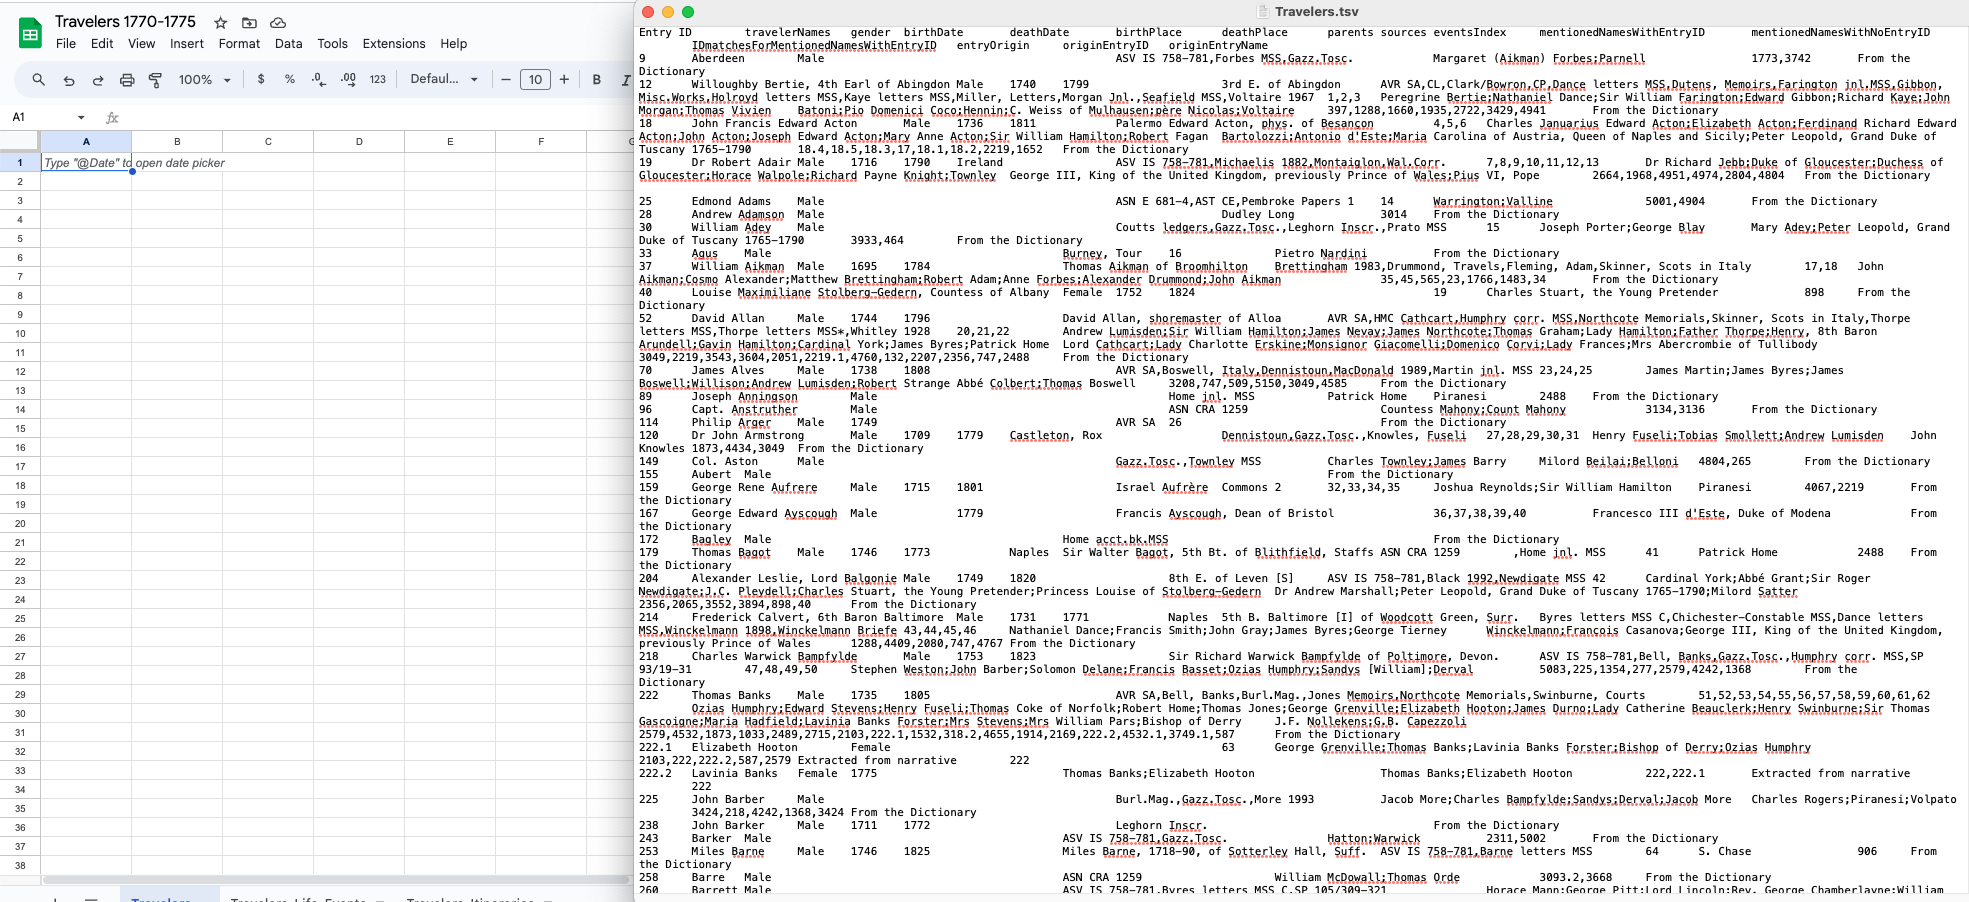Click the file proxy icon in Travelers.tsv title
Image resolution: width=1969 pixels, height=902 pixels.
1264,12
